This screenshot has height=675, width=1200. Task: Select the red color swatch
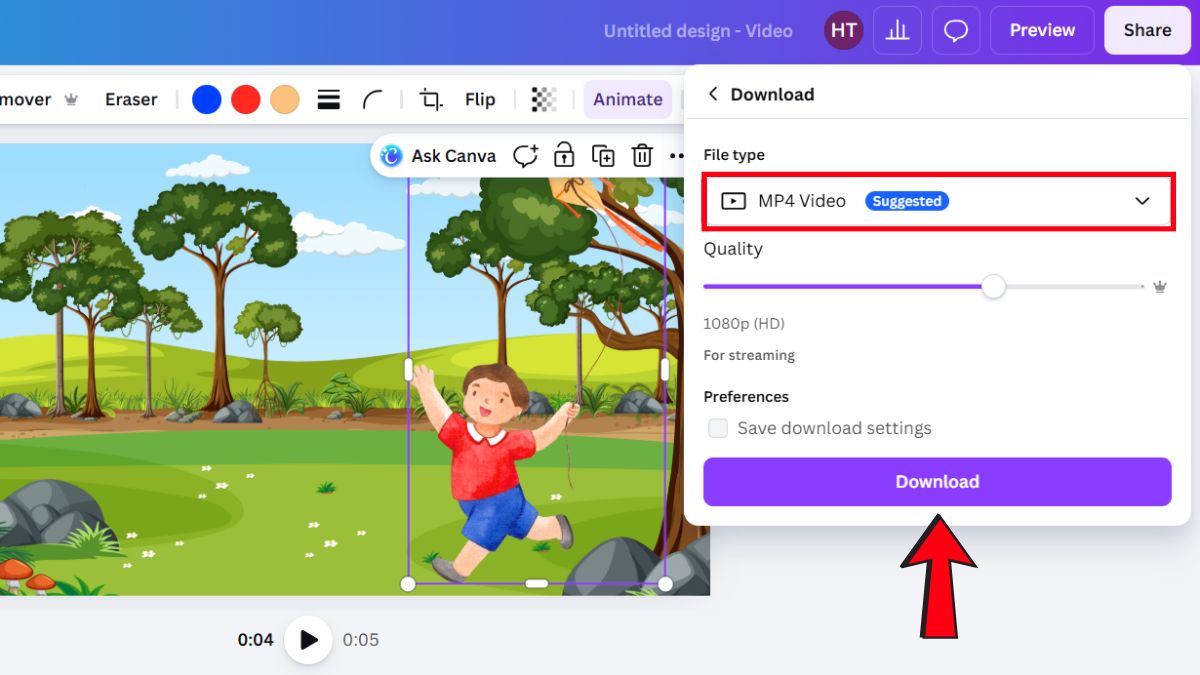click(x=245, y=99)
